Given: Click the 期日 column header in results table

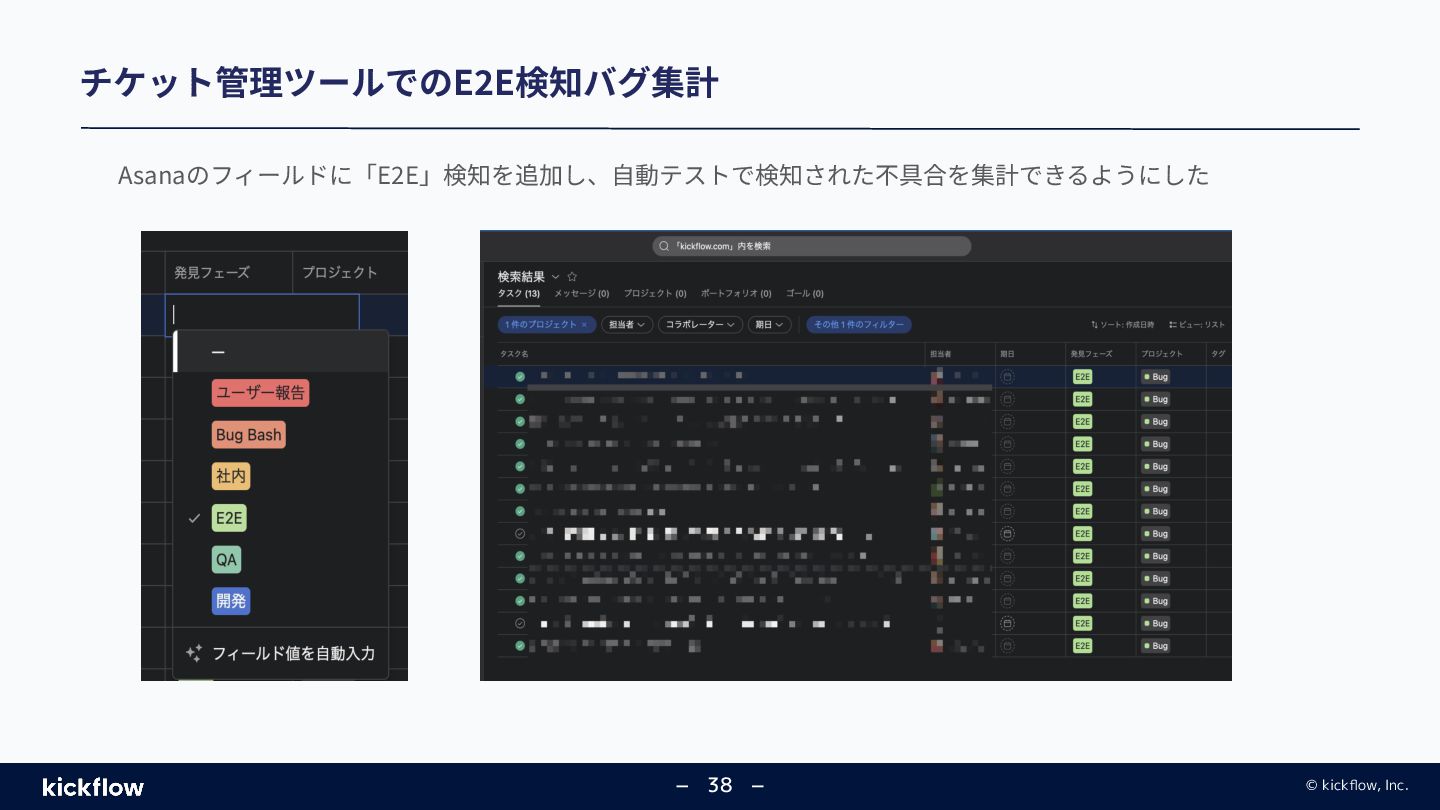Looking at the screenshot, I should coord(1007,354).
